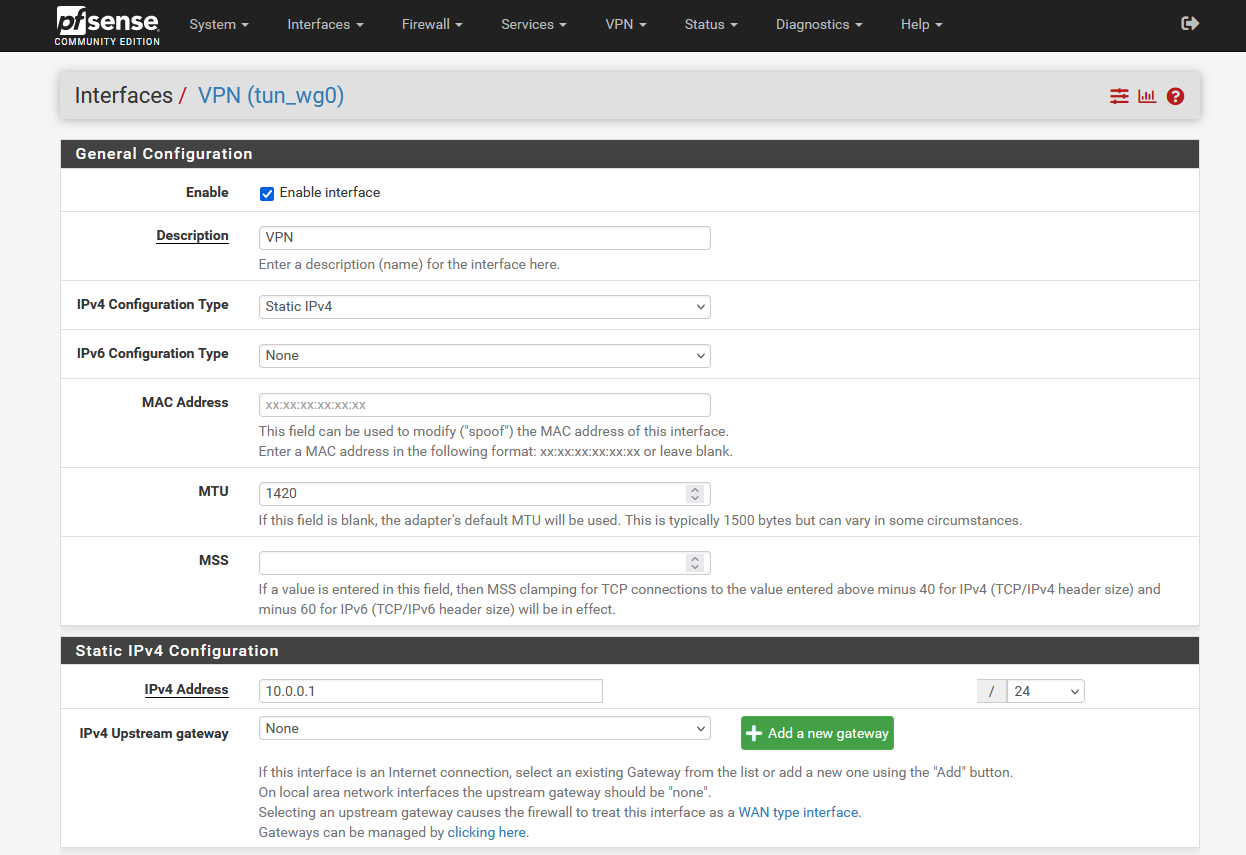The image size is (1246, 855).
Task: Click the red help question icon
Action: [x=1175, y=96]
